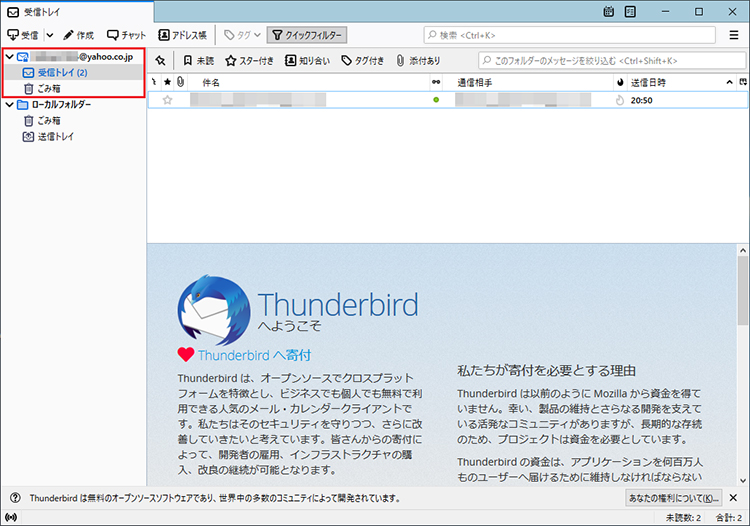Toggle the 未読 unread filter
Viewport: 750px width, 526px height.
tap(198, 60)
